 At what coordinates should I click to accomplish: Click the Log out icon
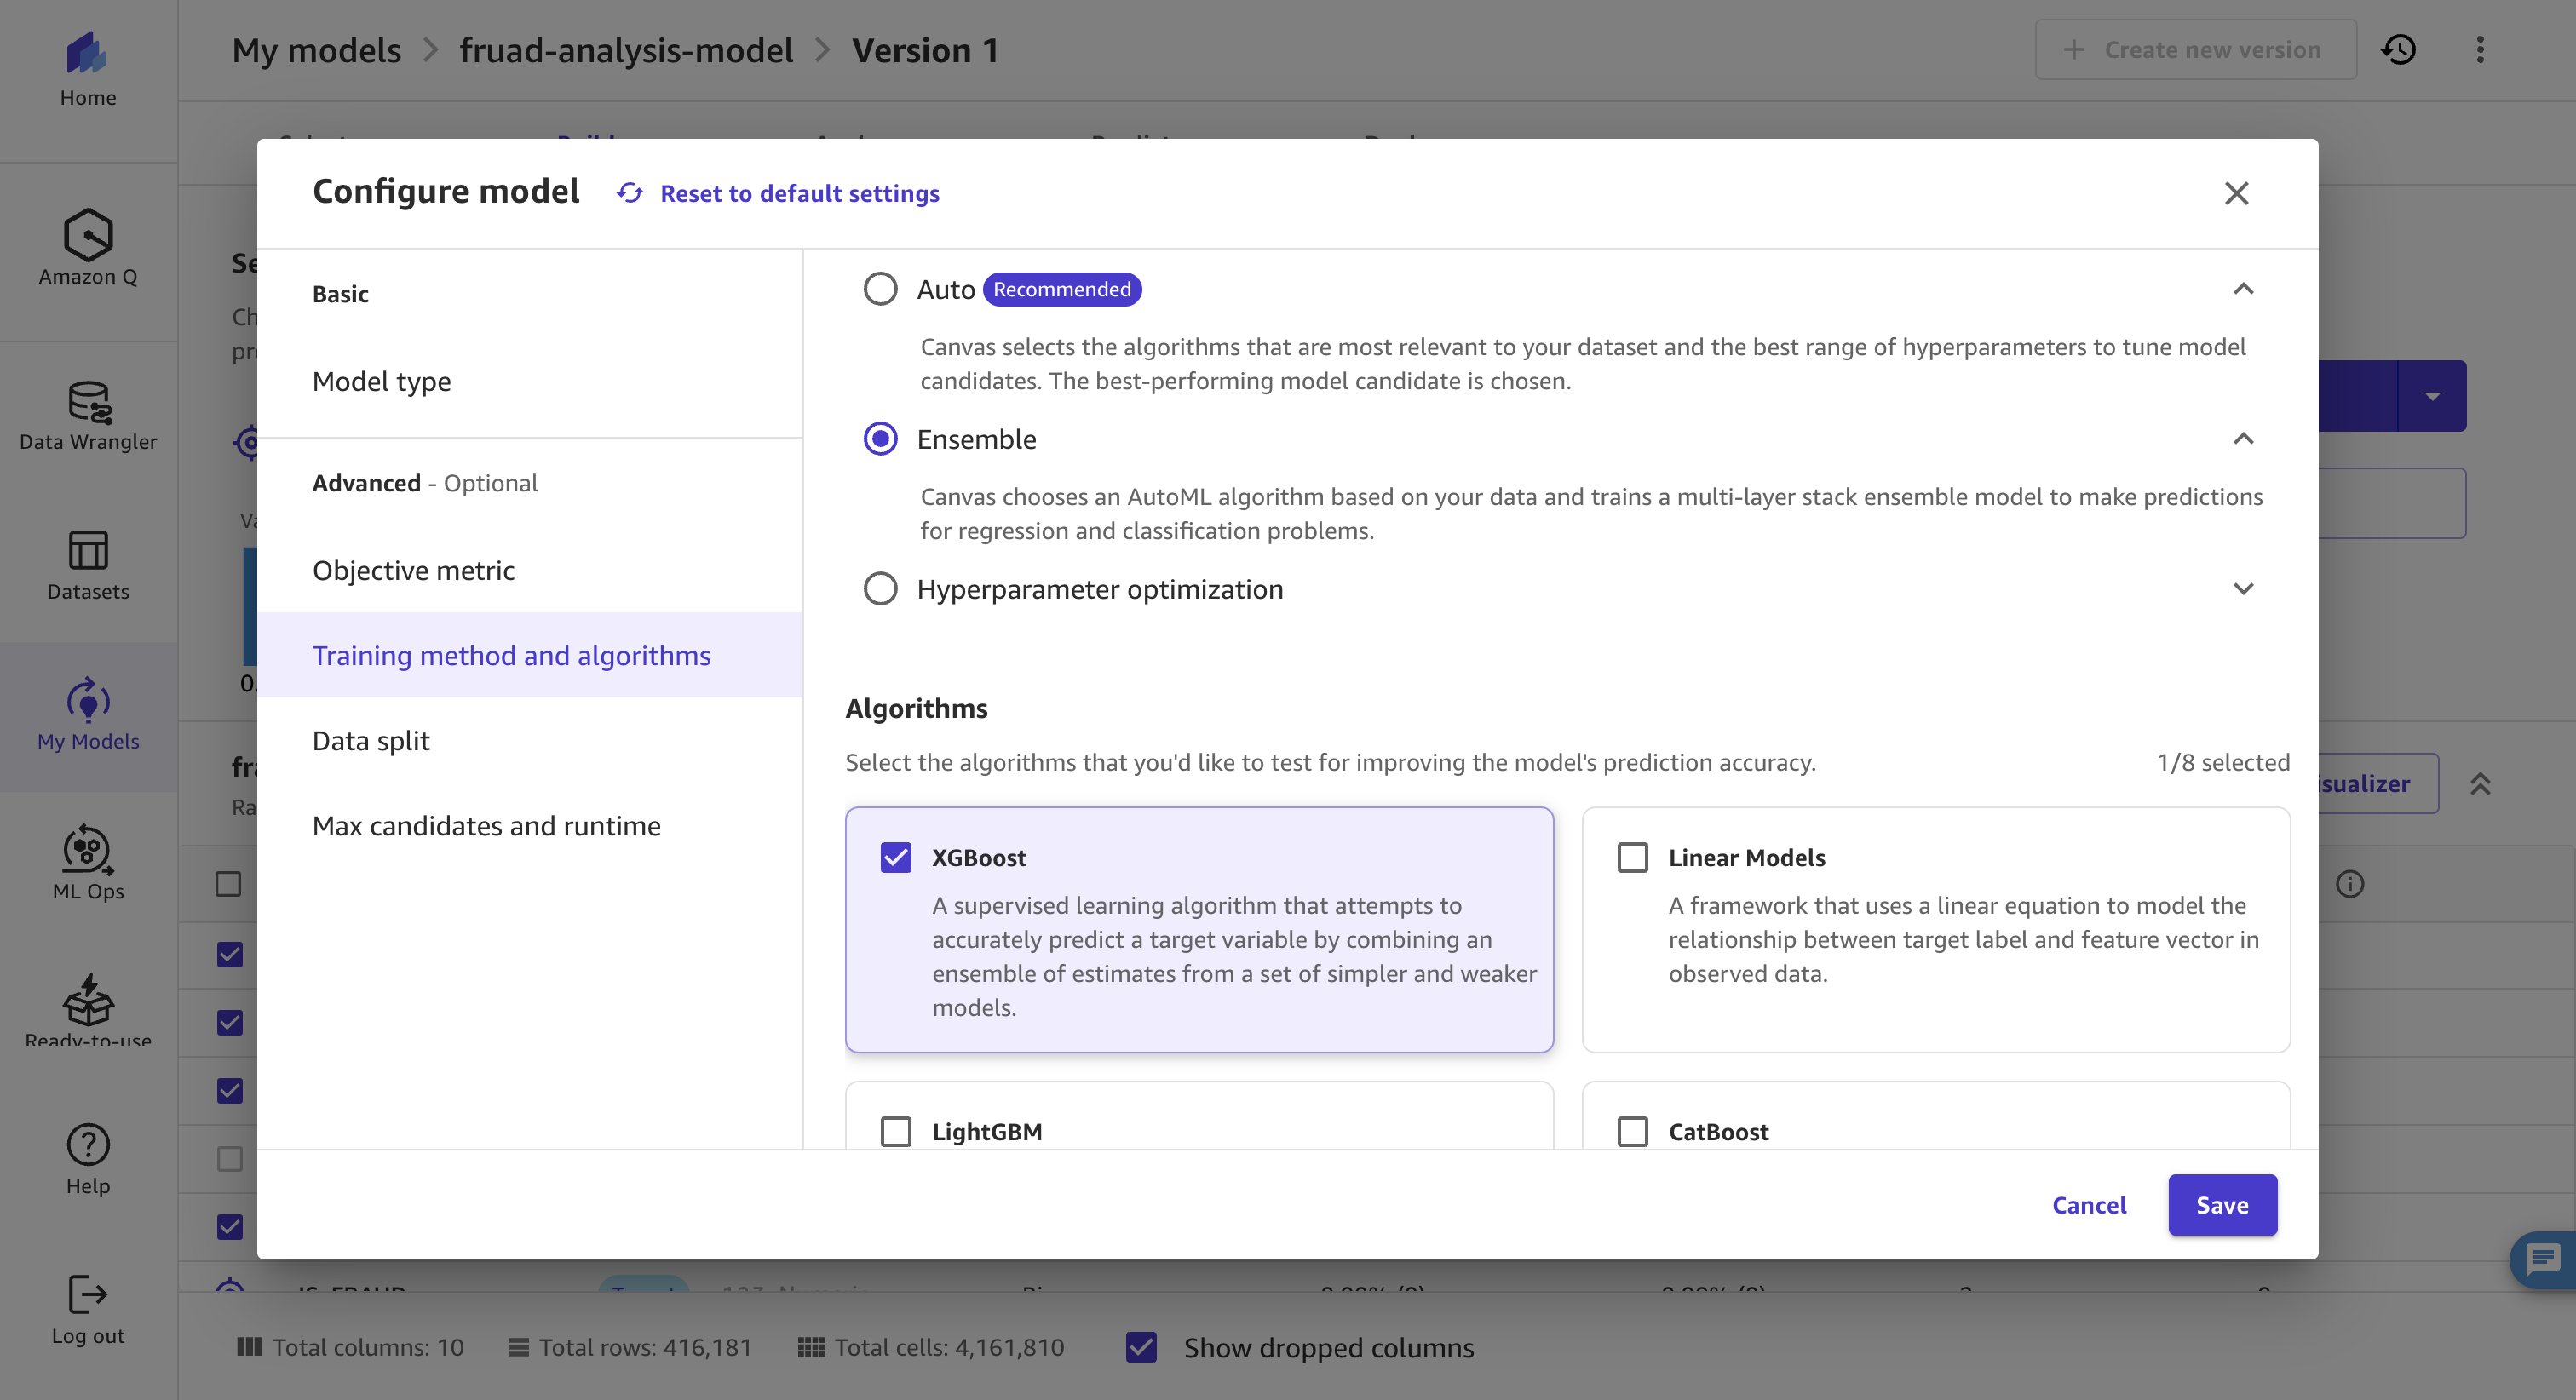point(88,1294)
